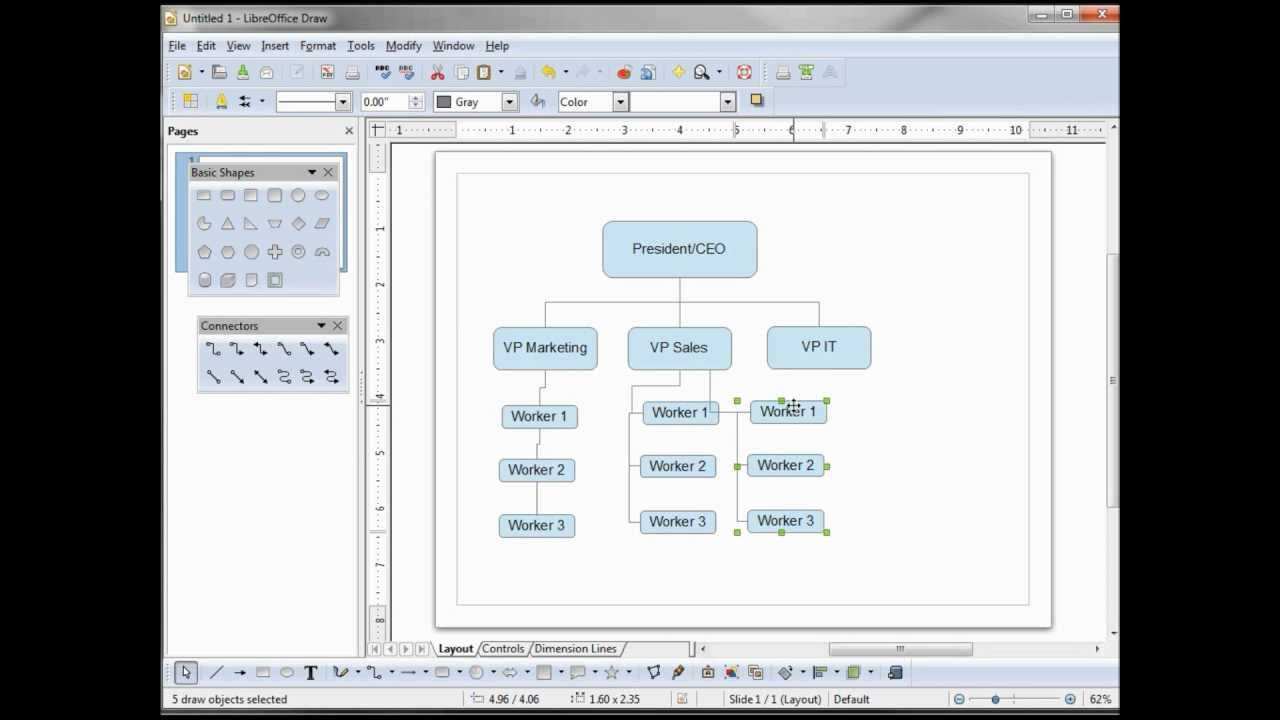Click the VP IT box in chart
Viewport: 1280px width, 720px height.
818,347
